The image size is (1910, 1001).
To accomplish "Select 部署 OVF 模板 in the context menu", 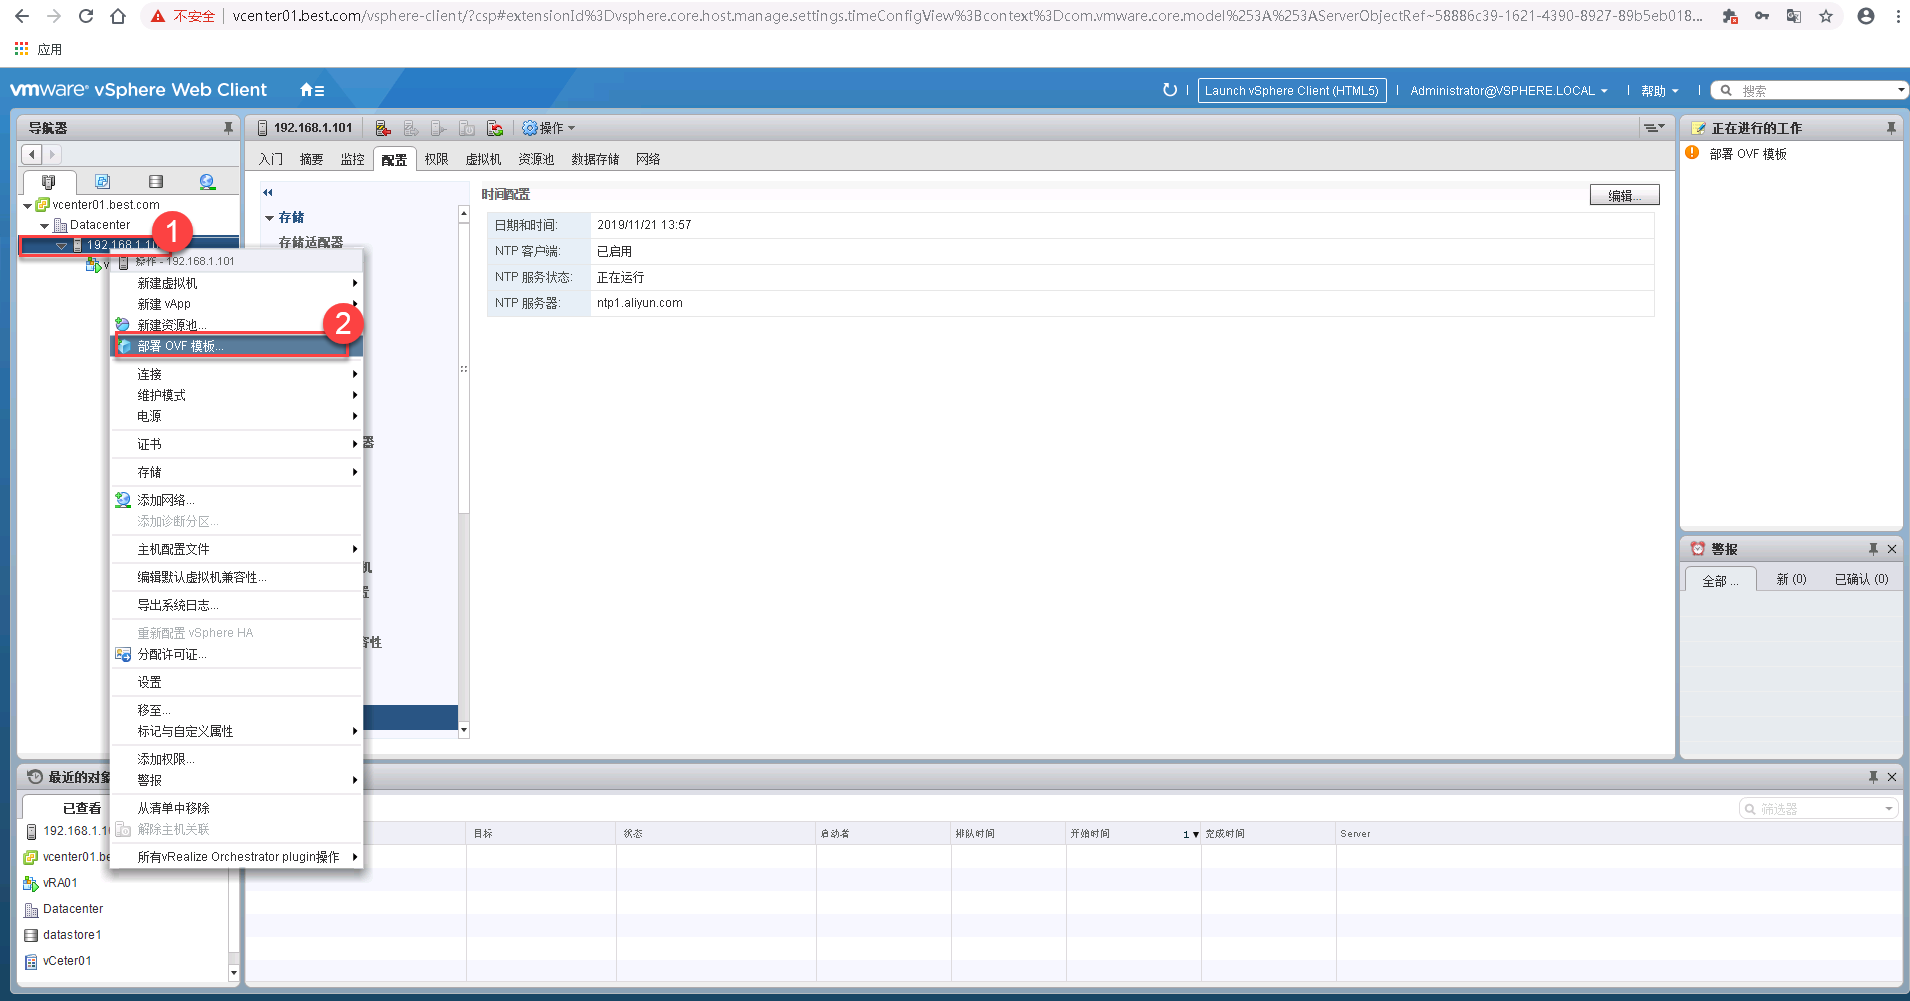I will 236,346.
